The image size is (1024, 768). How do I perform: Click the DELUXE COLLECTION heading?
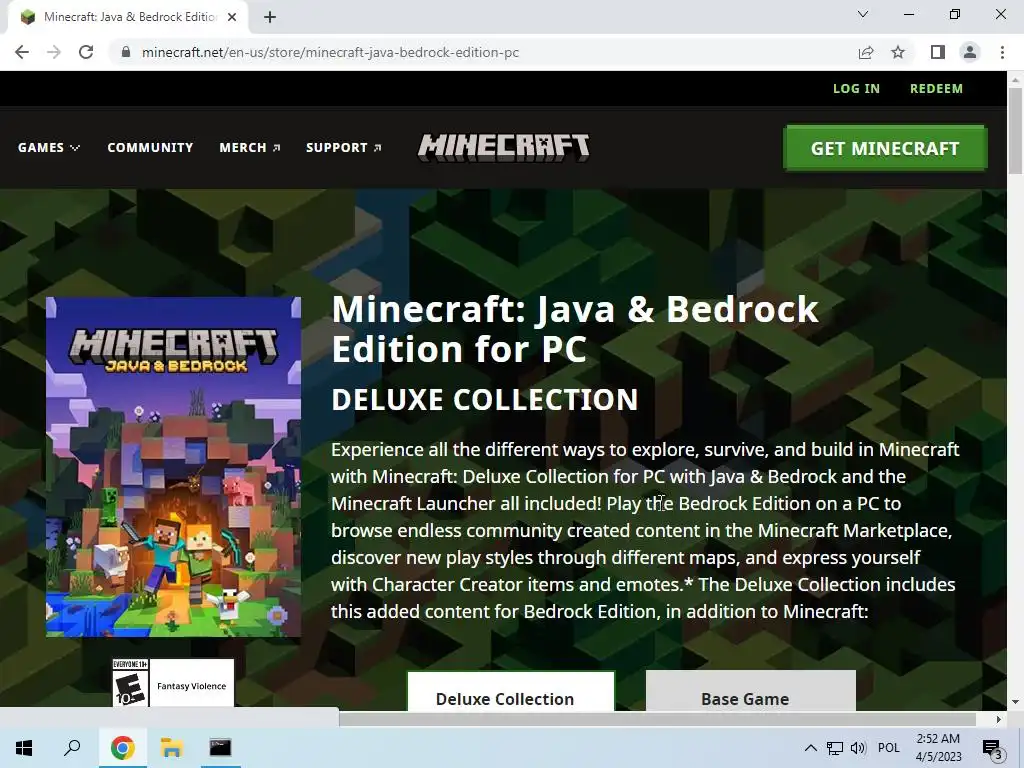tap(485, 400)
